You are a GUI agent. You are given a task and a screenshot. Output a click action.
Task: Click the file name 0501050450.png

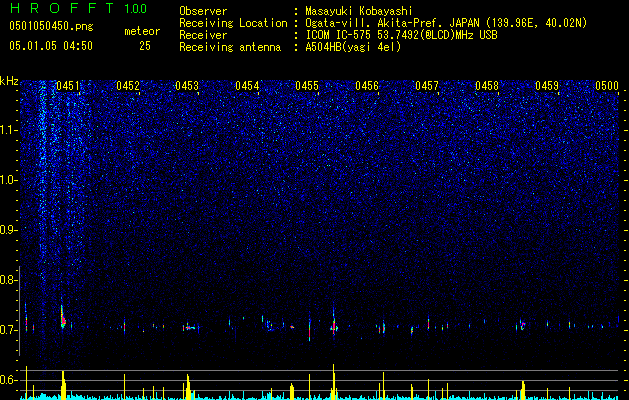coord(51,26)
